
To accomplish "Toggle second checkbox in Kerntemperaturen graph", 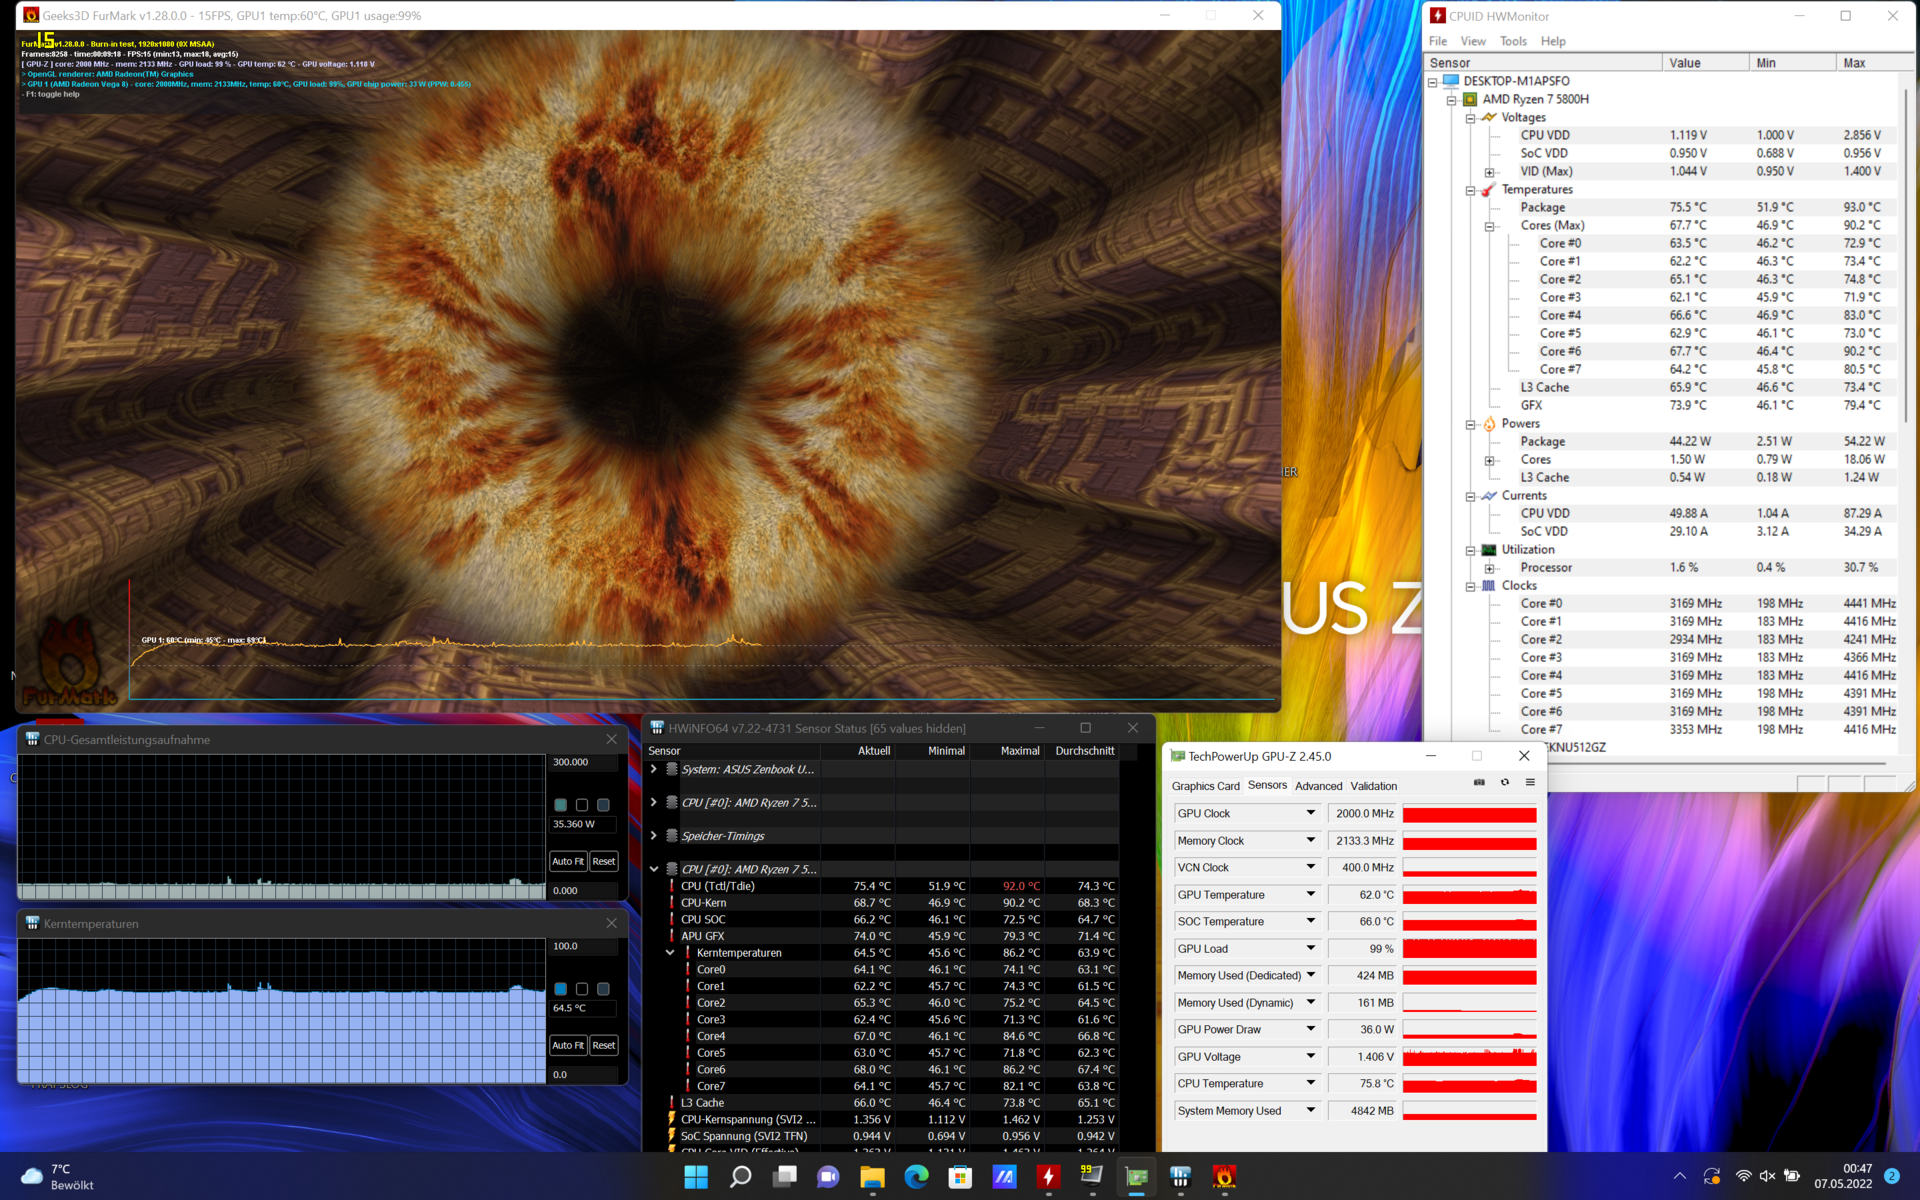I will [582, 989].
